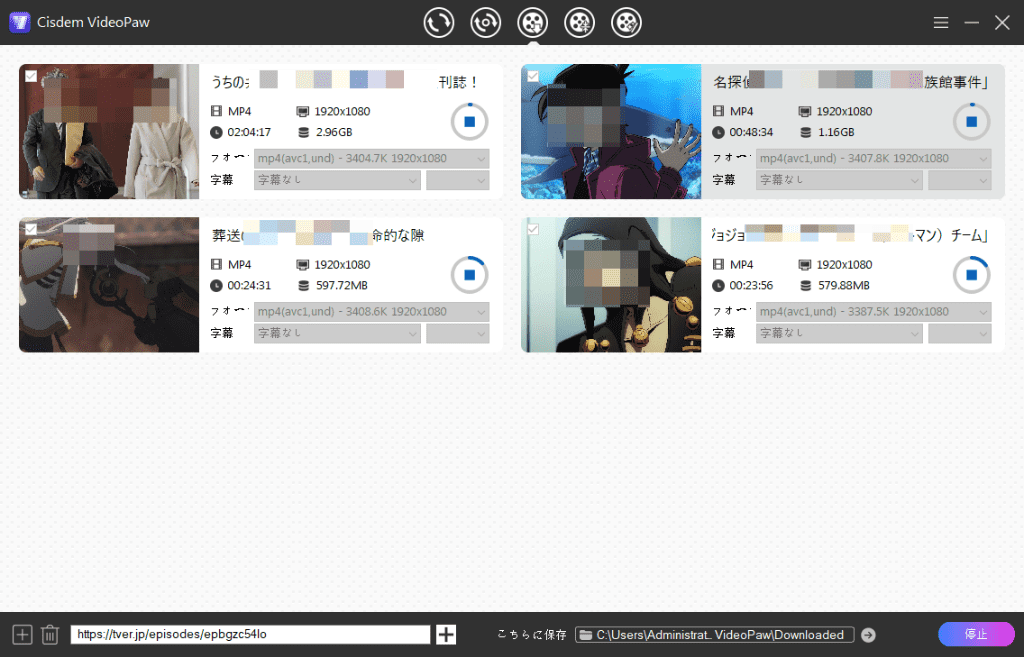Click the purple 停止 button

click(x=975, y=634)
